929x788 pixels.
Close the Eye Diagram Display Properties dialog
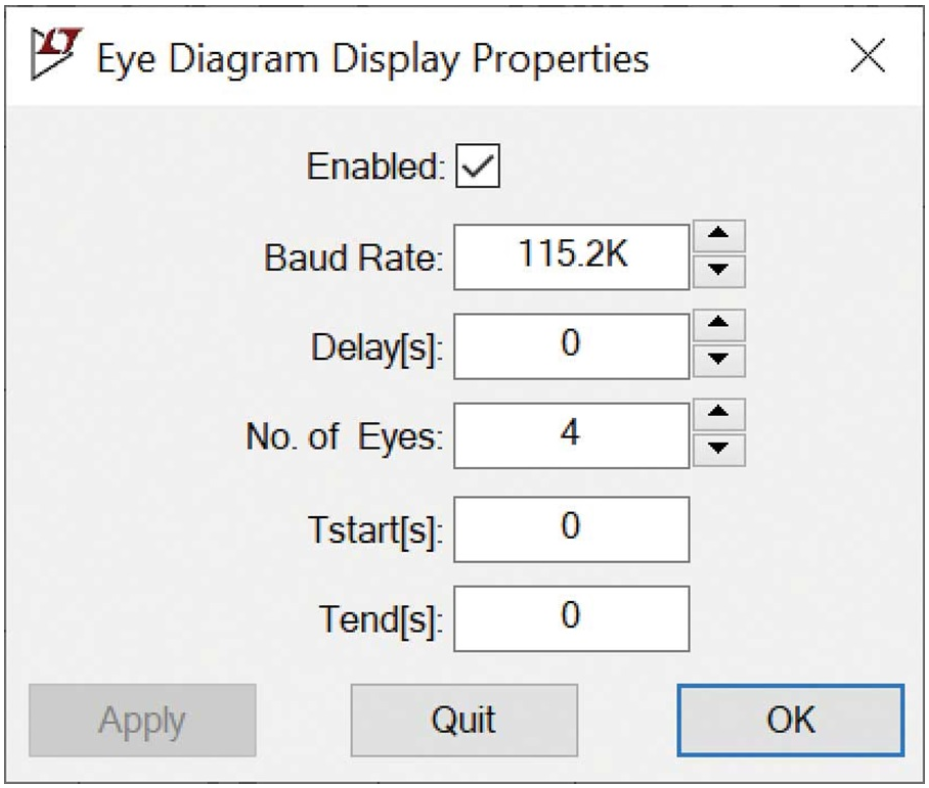[867, 56]
